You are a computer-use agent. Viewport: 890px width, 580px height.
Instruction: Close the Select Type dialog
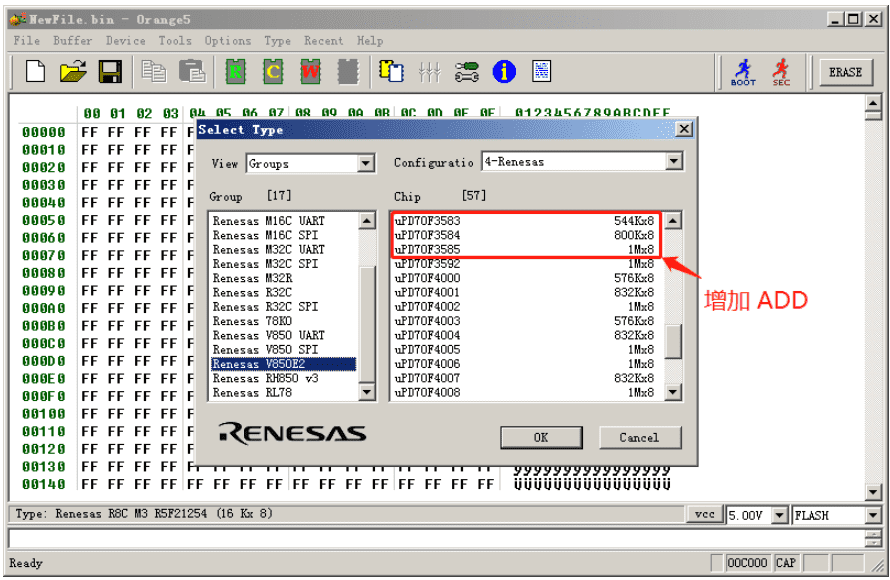(x=684, y=129)
